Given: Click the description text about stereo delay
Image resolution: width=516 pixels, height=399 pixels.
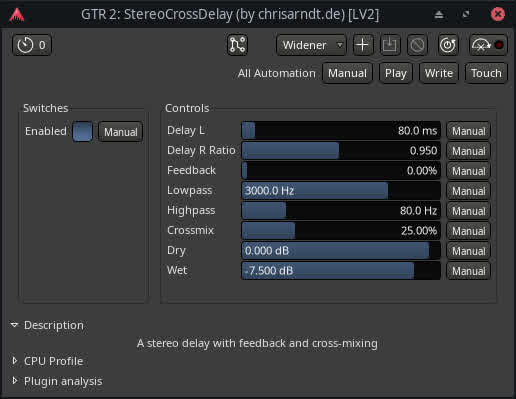Looking at the screenshot, I should 257,343.
